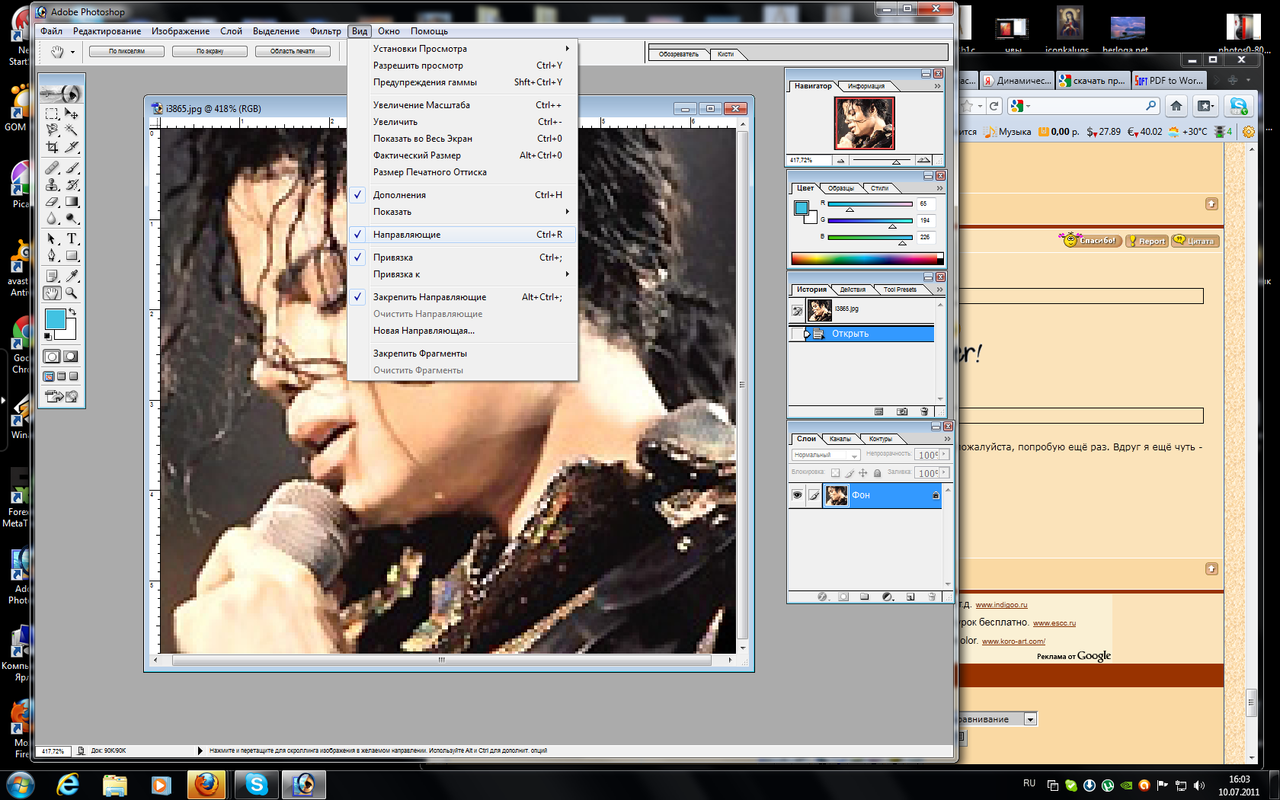The width and height of the screenshot is (1280, 800).
Task: Select the Magic Wand tool
Action: click(71, 128)
